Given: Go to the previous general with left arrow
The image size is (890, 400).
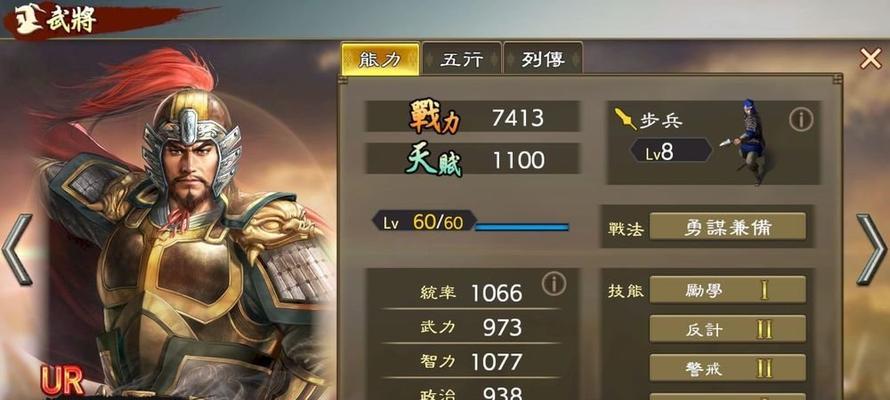Looking at the screenshot, I should [18, 249].
